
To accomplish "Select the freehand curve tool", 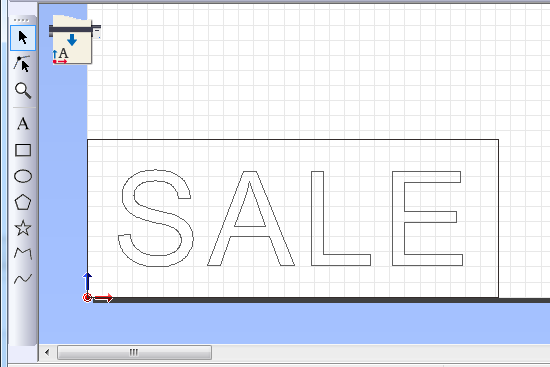I will pos(23,279).
